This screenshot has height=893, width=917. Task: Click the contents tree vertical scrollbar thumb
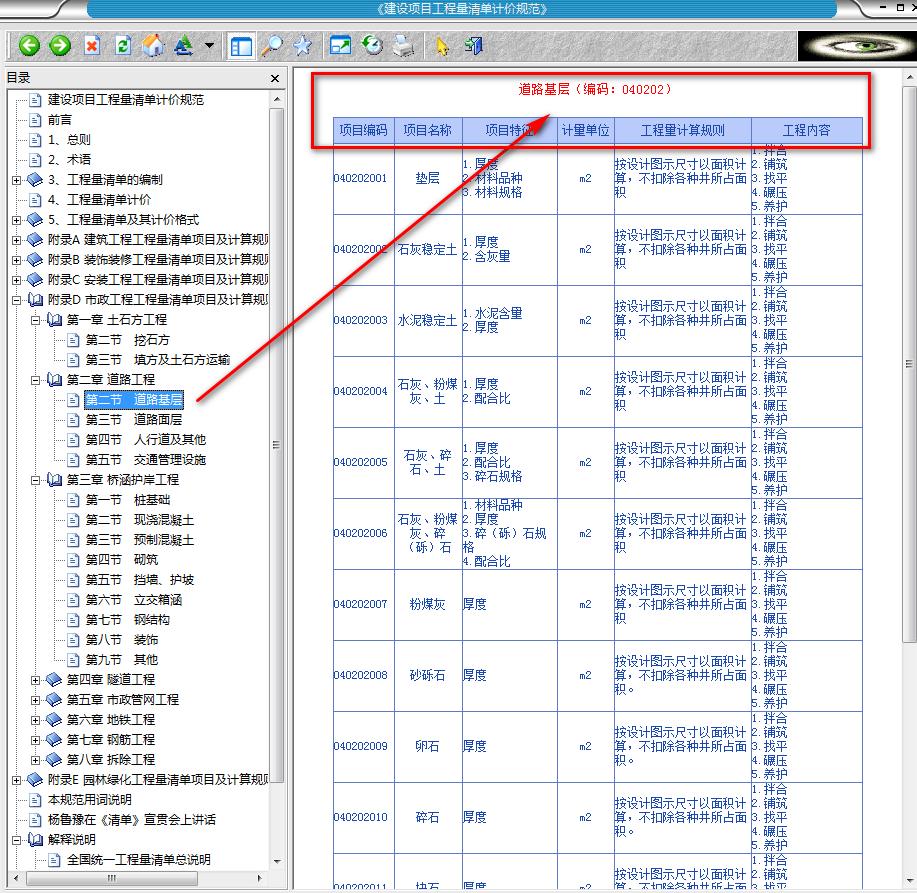(x=277, y=444)
